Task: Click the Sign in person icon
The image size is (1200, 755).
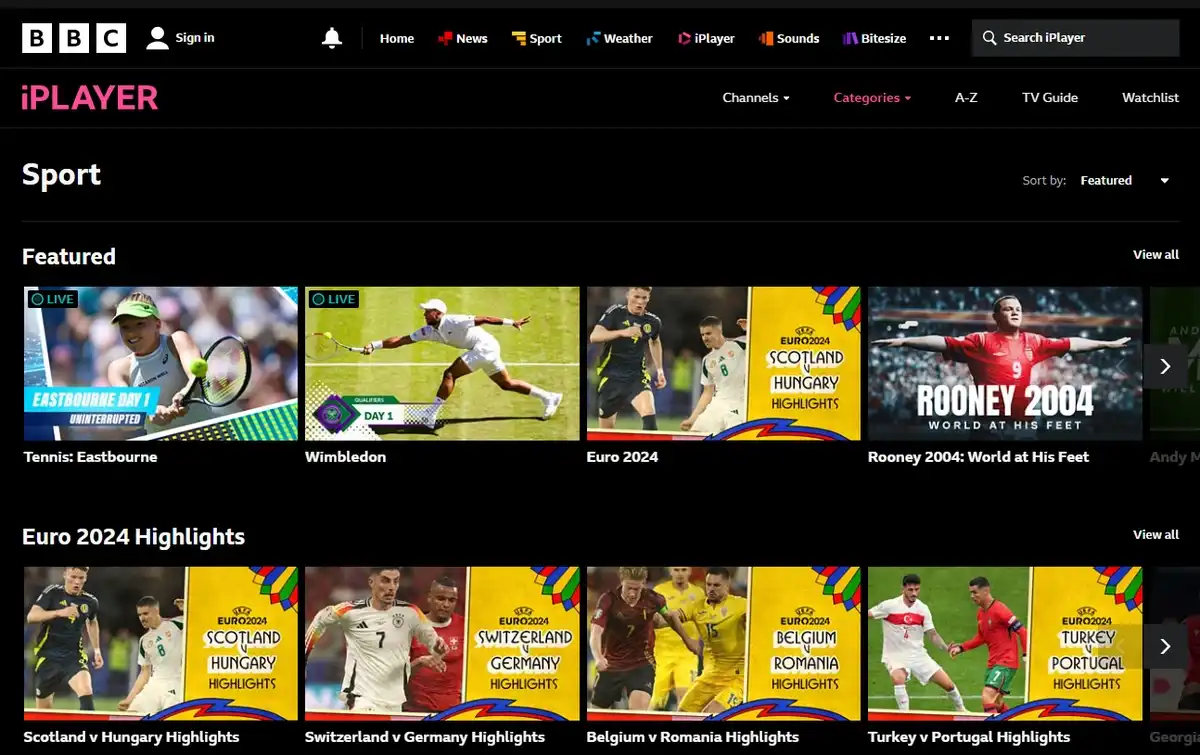Action: point(157,38)
